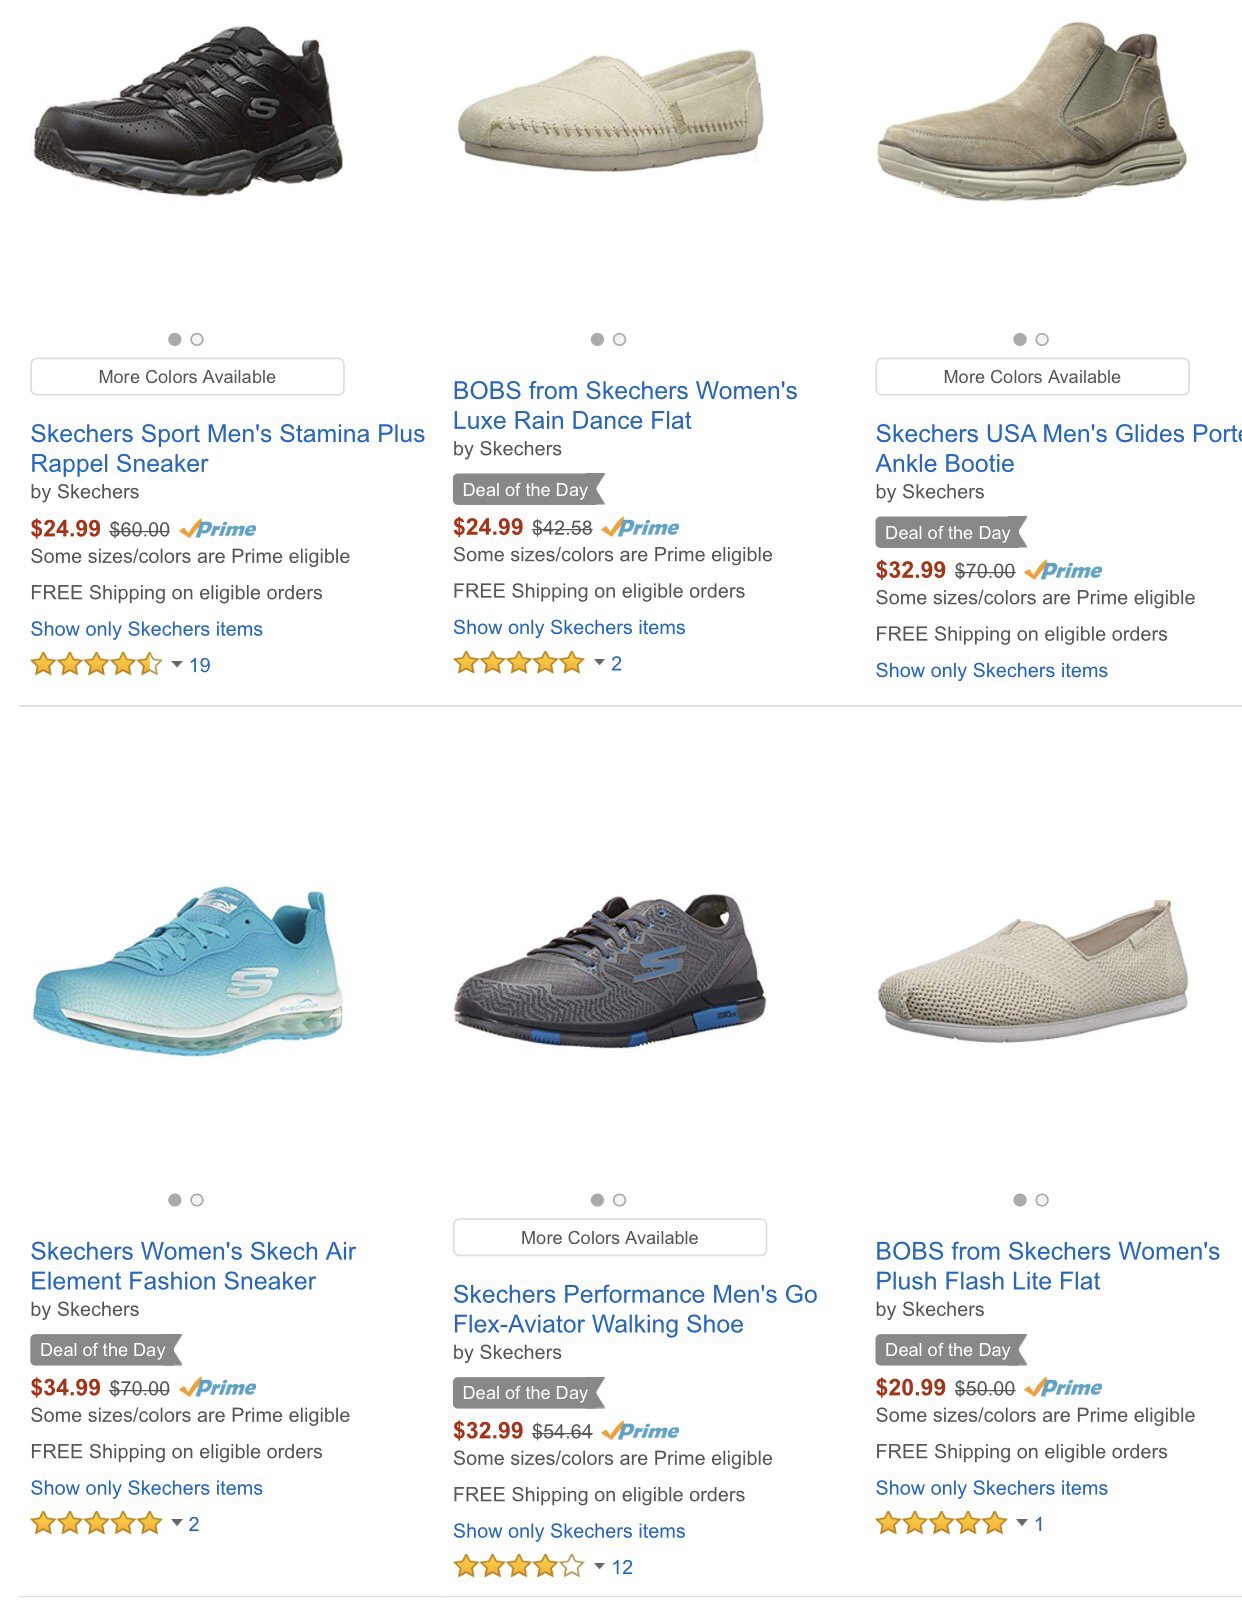Click the Prime logo beside Go Flex-Aviator price
The image size is (1242, 1602).
coord(641,1431)
